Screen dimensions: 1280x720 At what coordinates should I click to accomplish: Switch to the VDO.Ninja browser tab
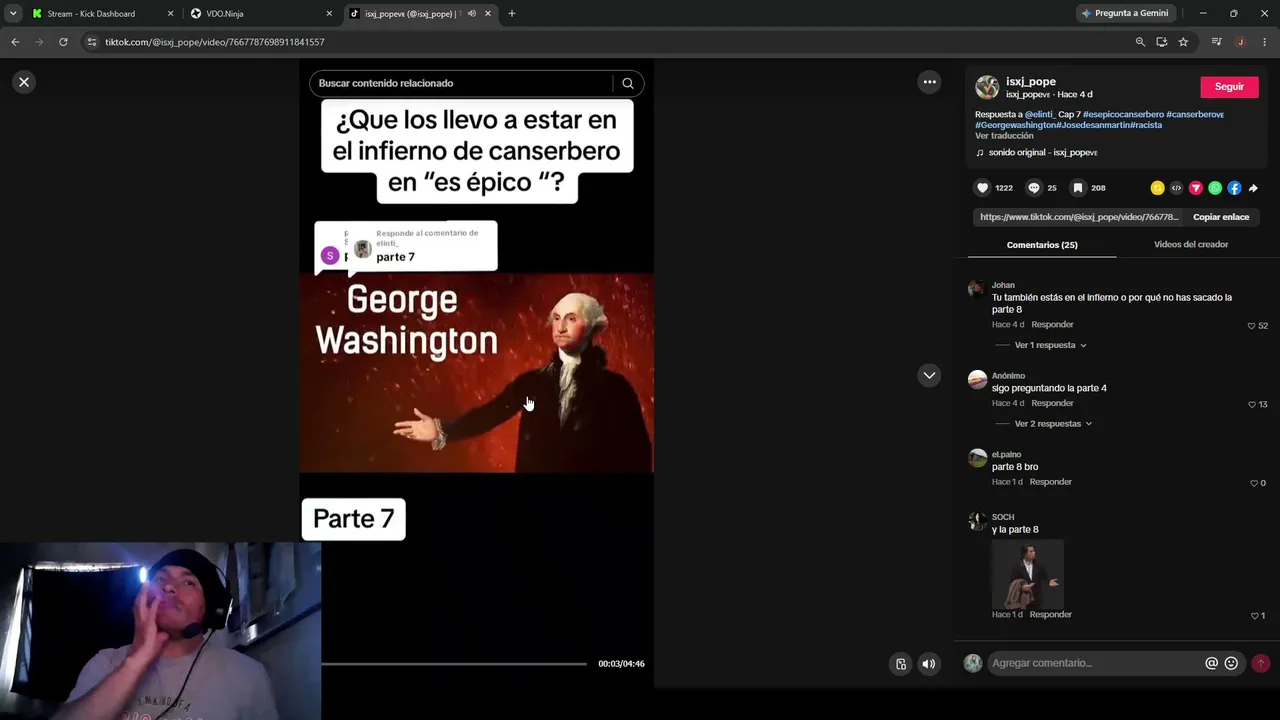[x=225, y=14]
